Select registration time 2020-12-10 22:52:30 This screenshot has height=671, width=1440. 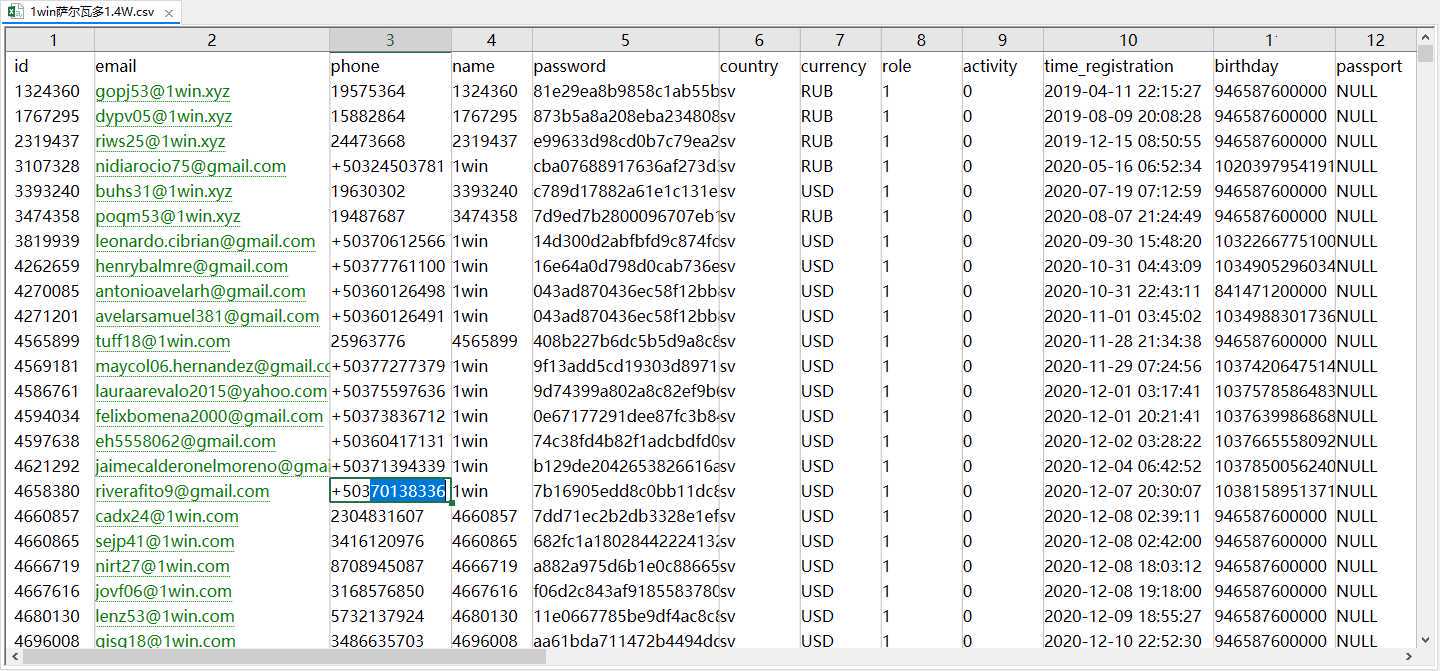click(1128, 641)
